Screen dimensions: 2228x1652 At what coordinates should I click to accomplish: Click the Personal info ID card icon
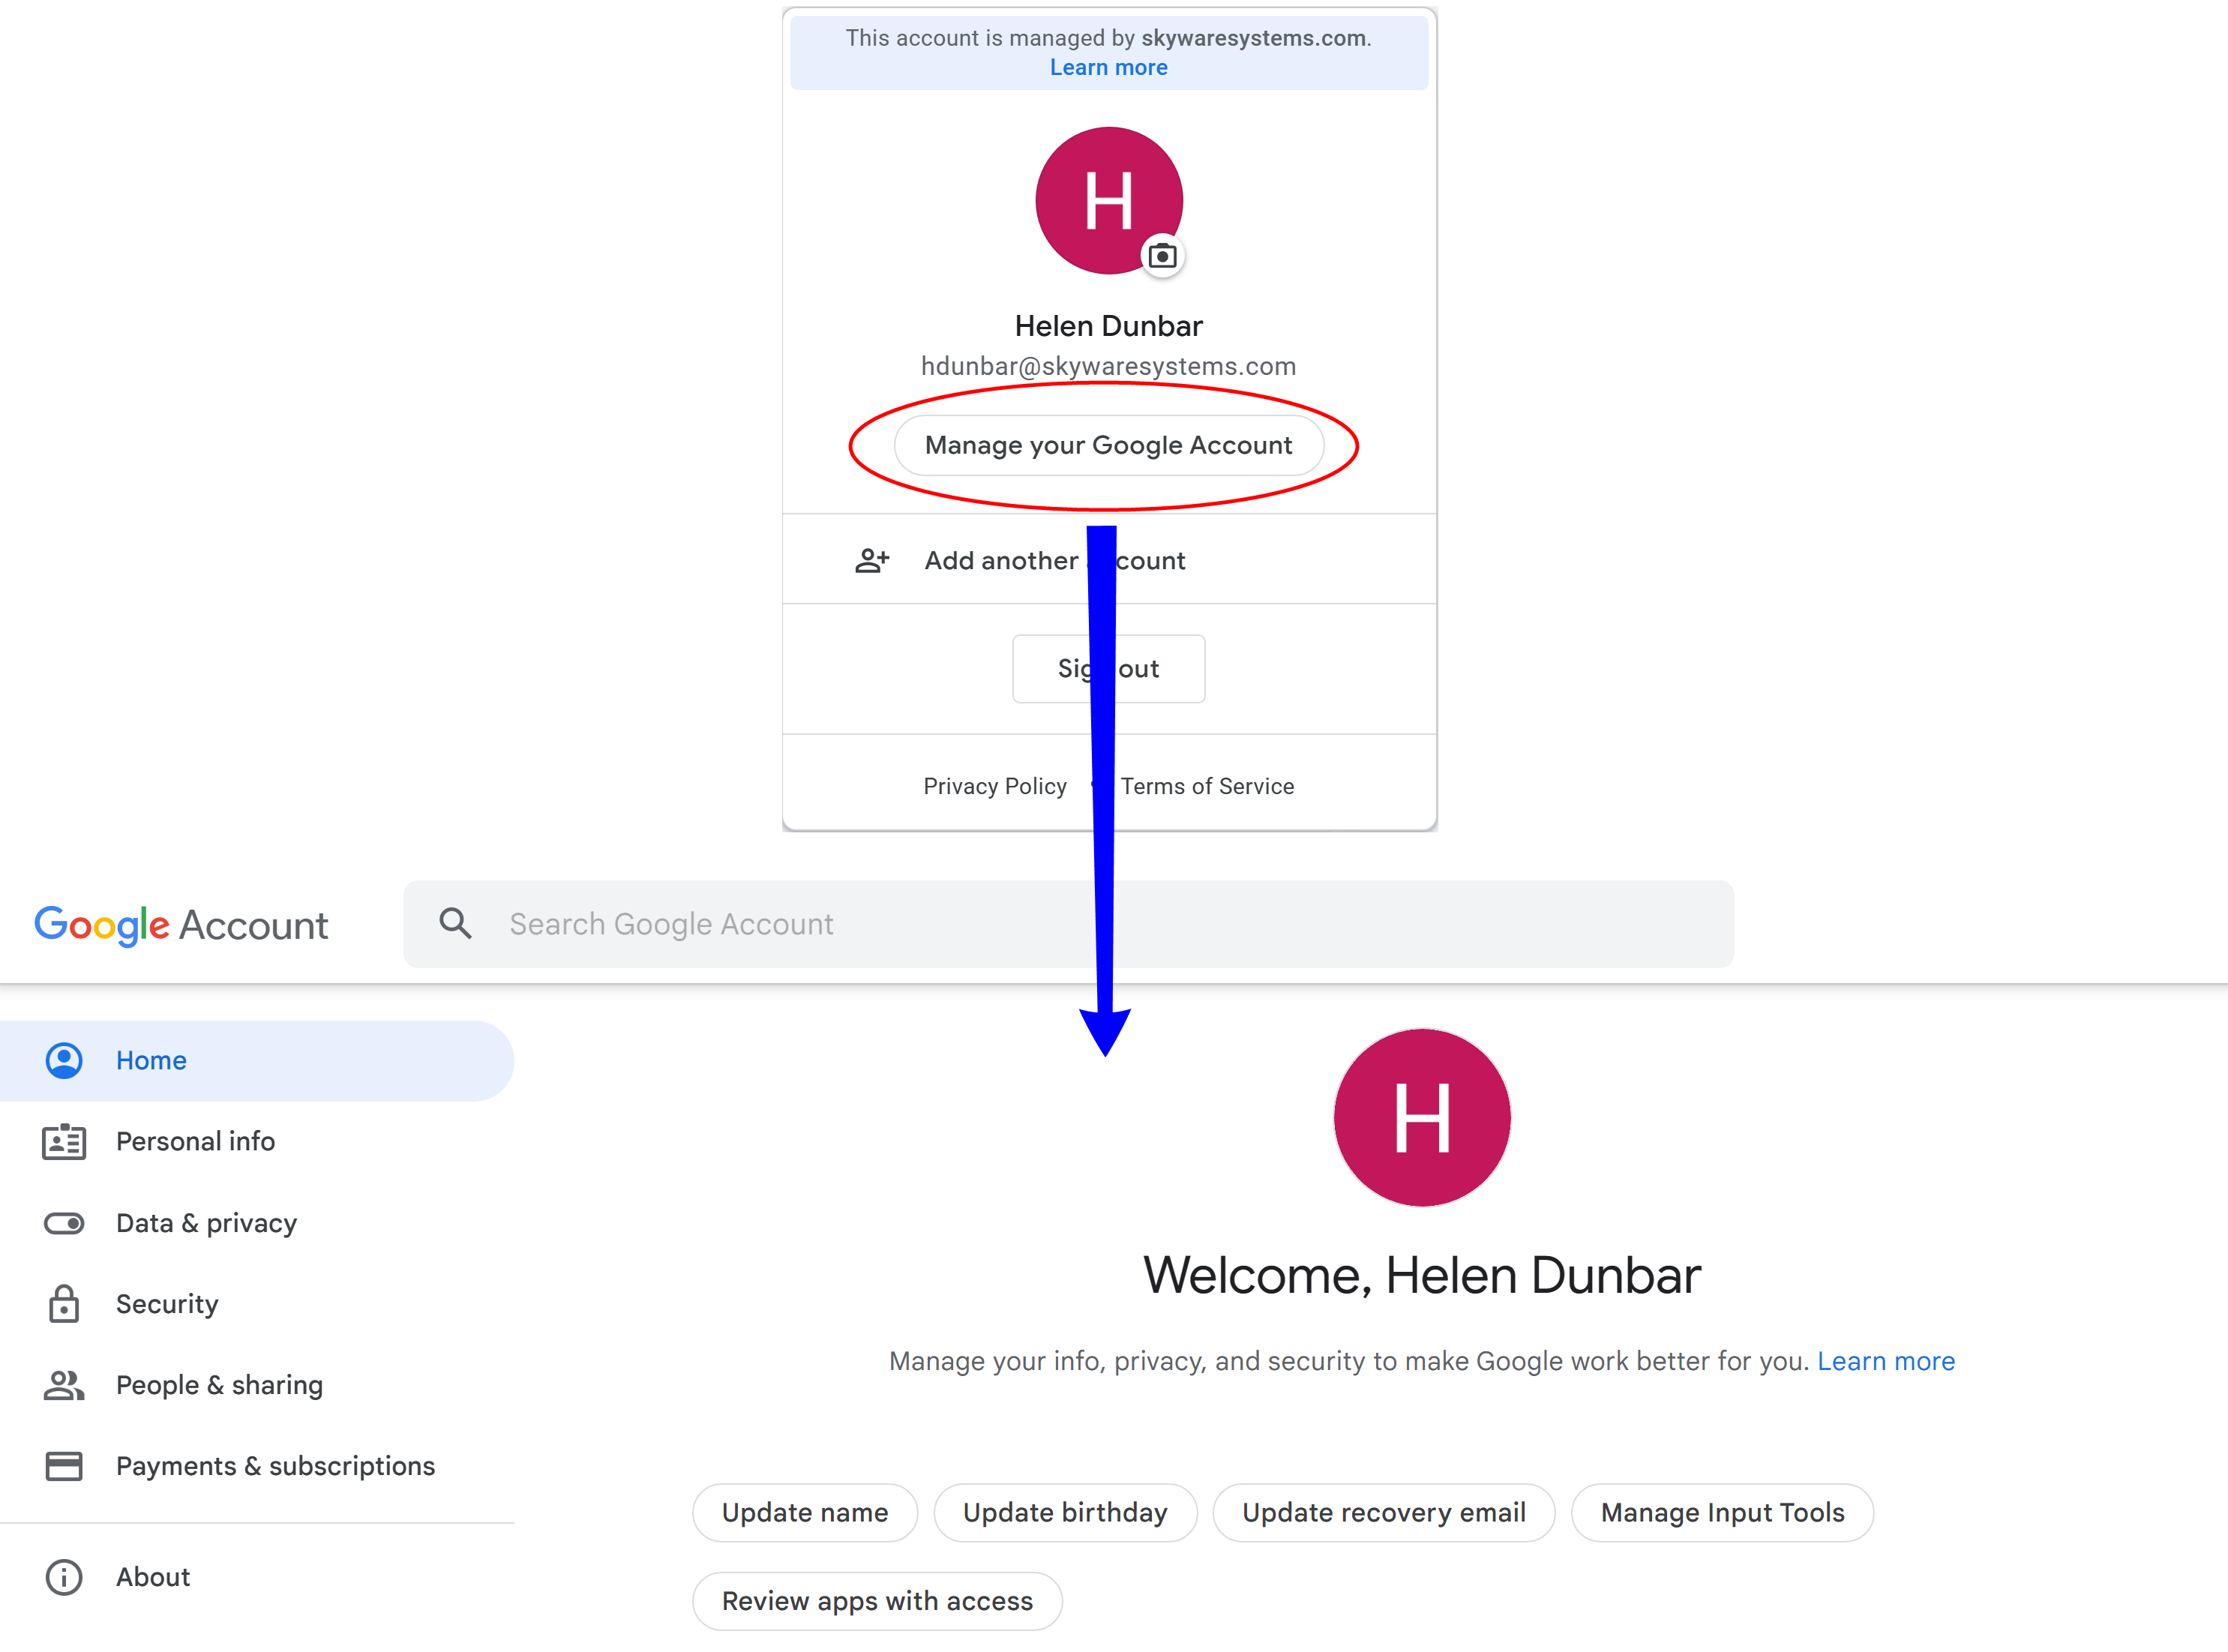(x=64, y=1141)
